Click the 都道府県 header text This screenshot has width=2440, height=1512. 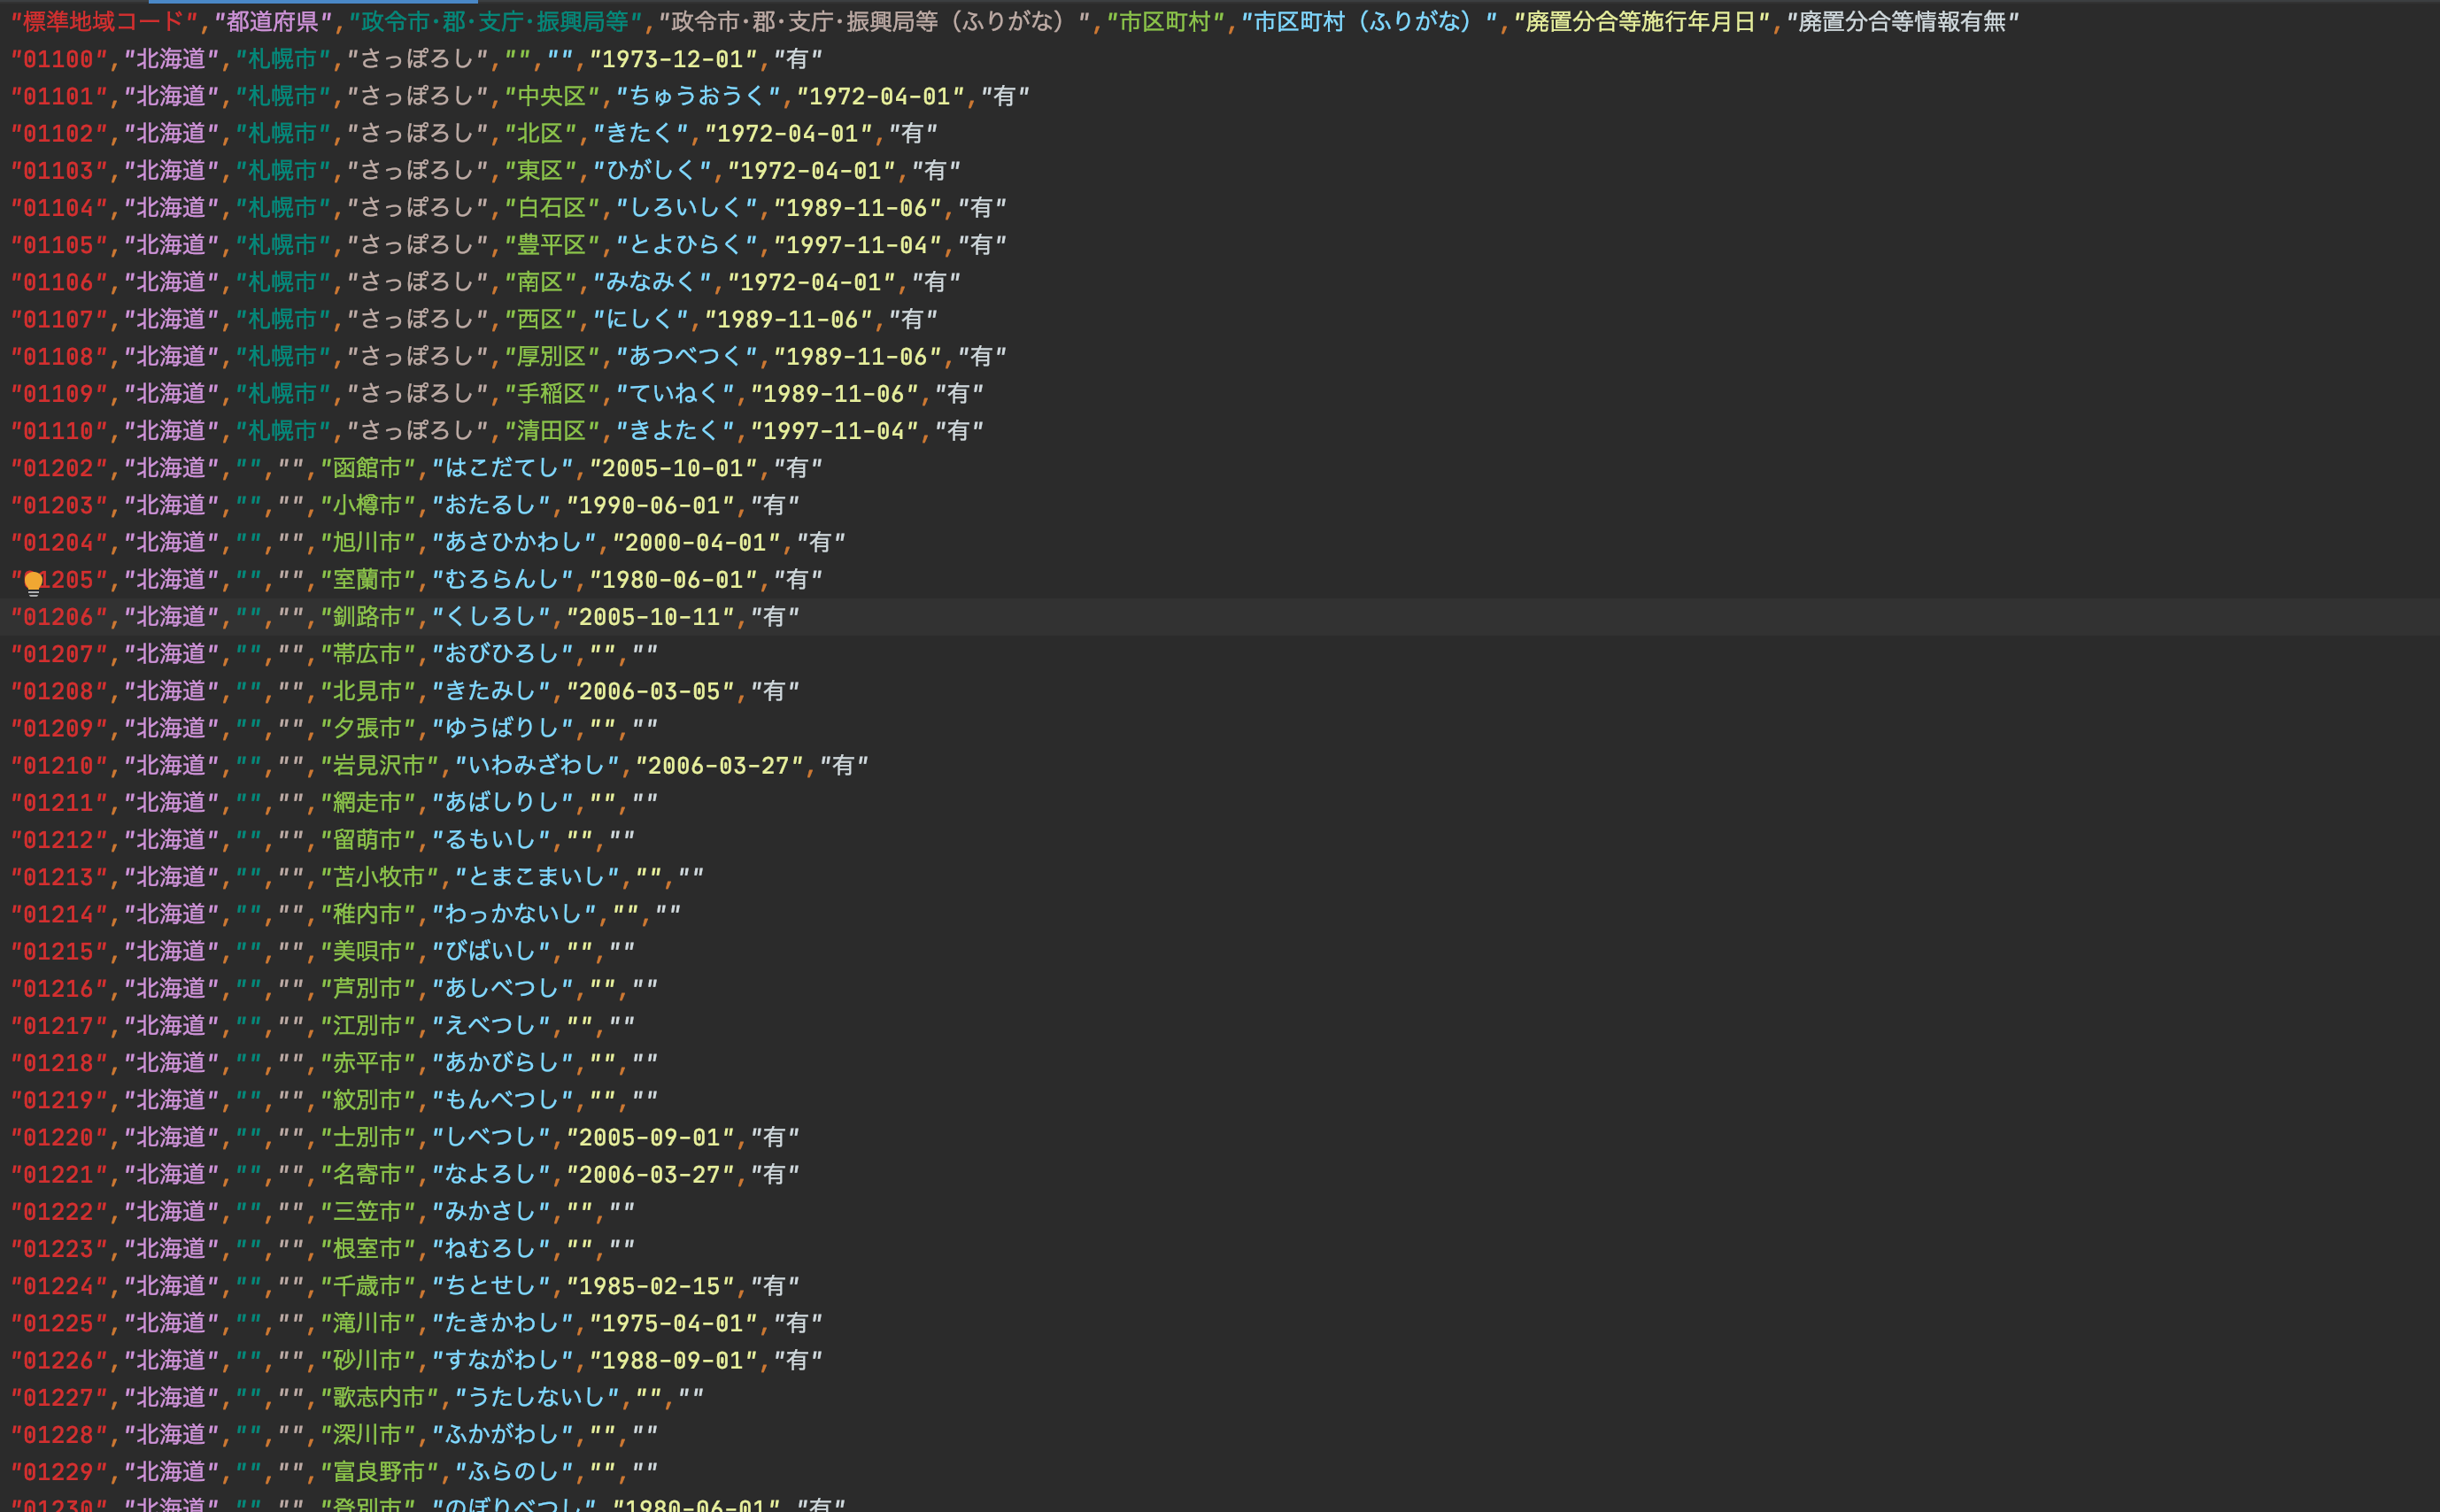click(x=272, y=22)
